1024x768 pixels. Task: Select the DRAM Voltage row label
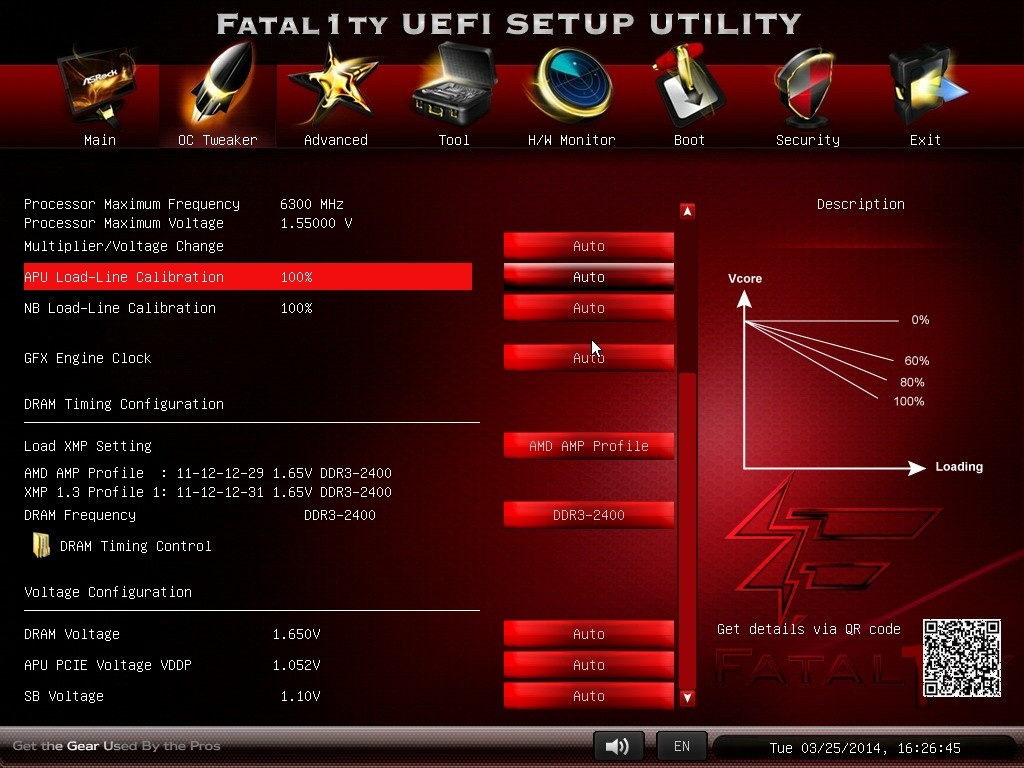[x=72, y=634]
